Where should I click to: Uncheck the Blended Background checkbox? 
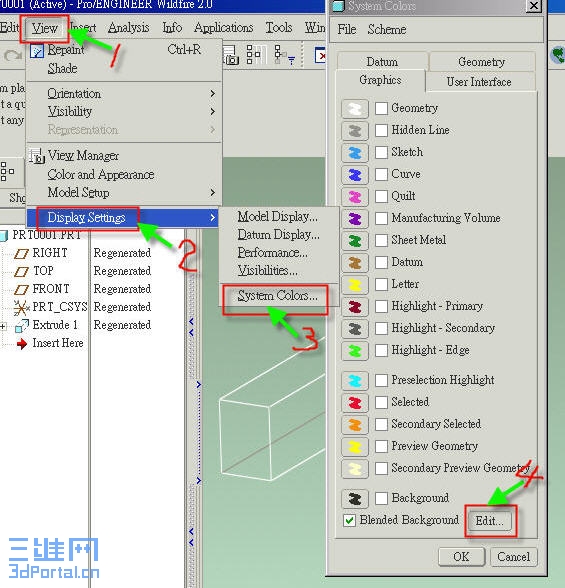349,520
